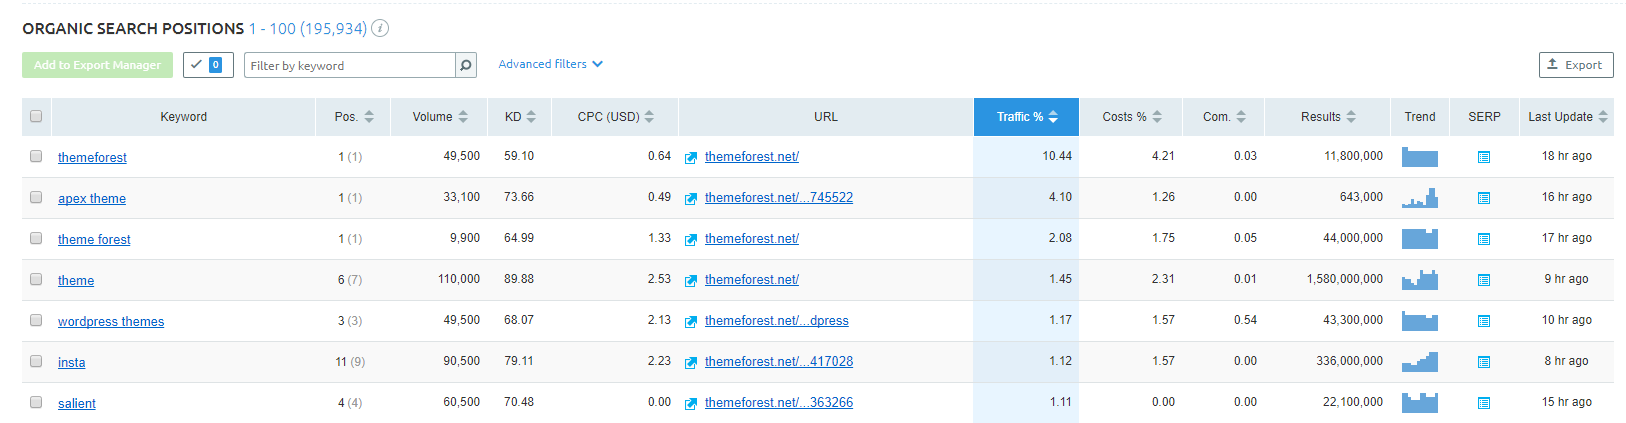Check the theme row checkbox

coord(36,279)
